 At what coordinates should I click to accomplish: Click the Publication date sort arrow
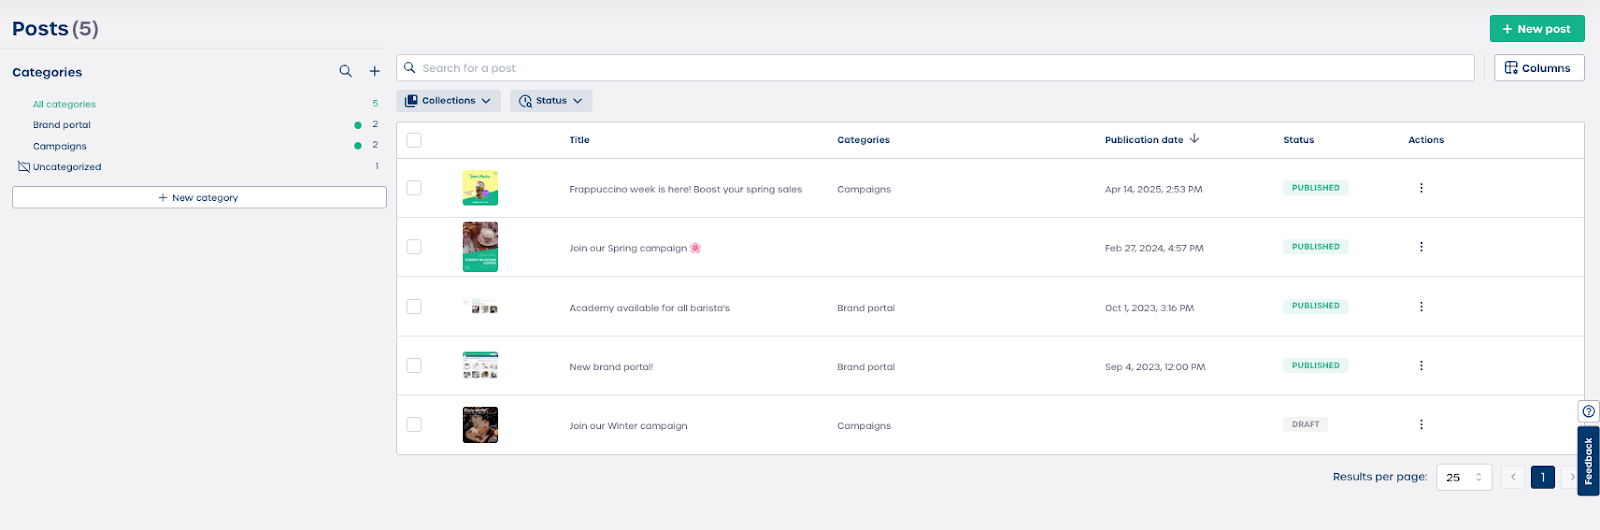coord(1194,139)
